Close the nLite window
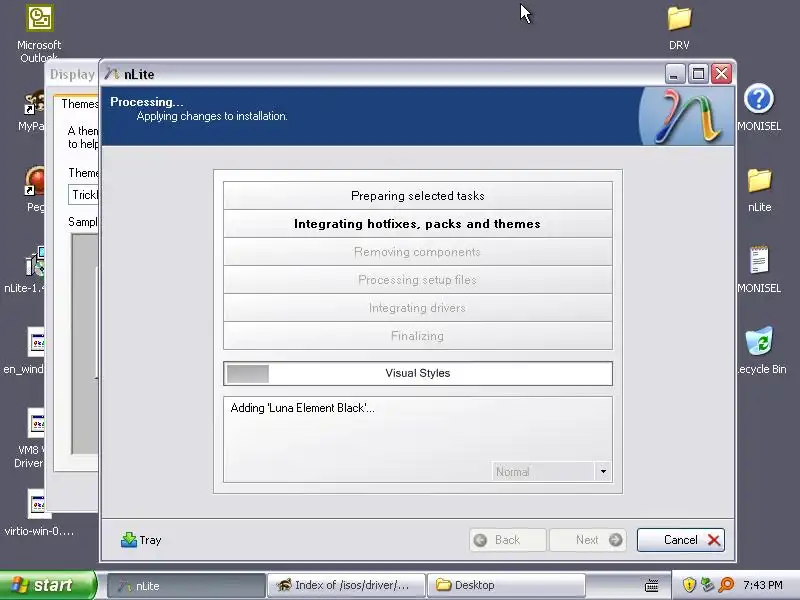This screenshot has width=800, height=600. [x=721, y=74]
